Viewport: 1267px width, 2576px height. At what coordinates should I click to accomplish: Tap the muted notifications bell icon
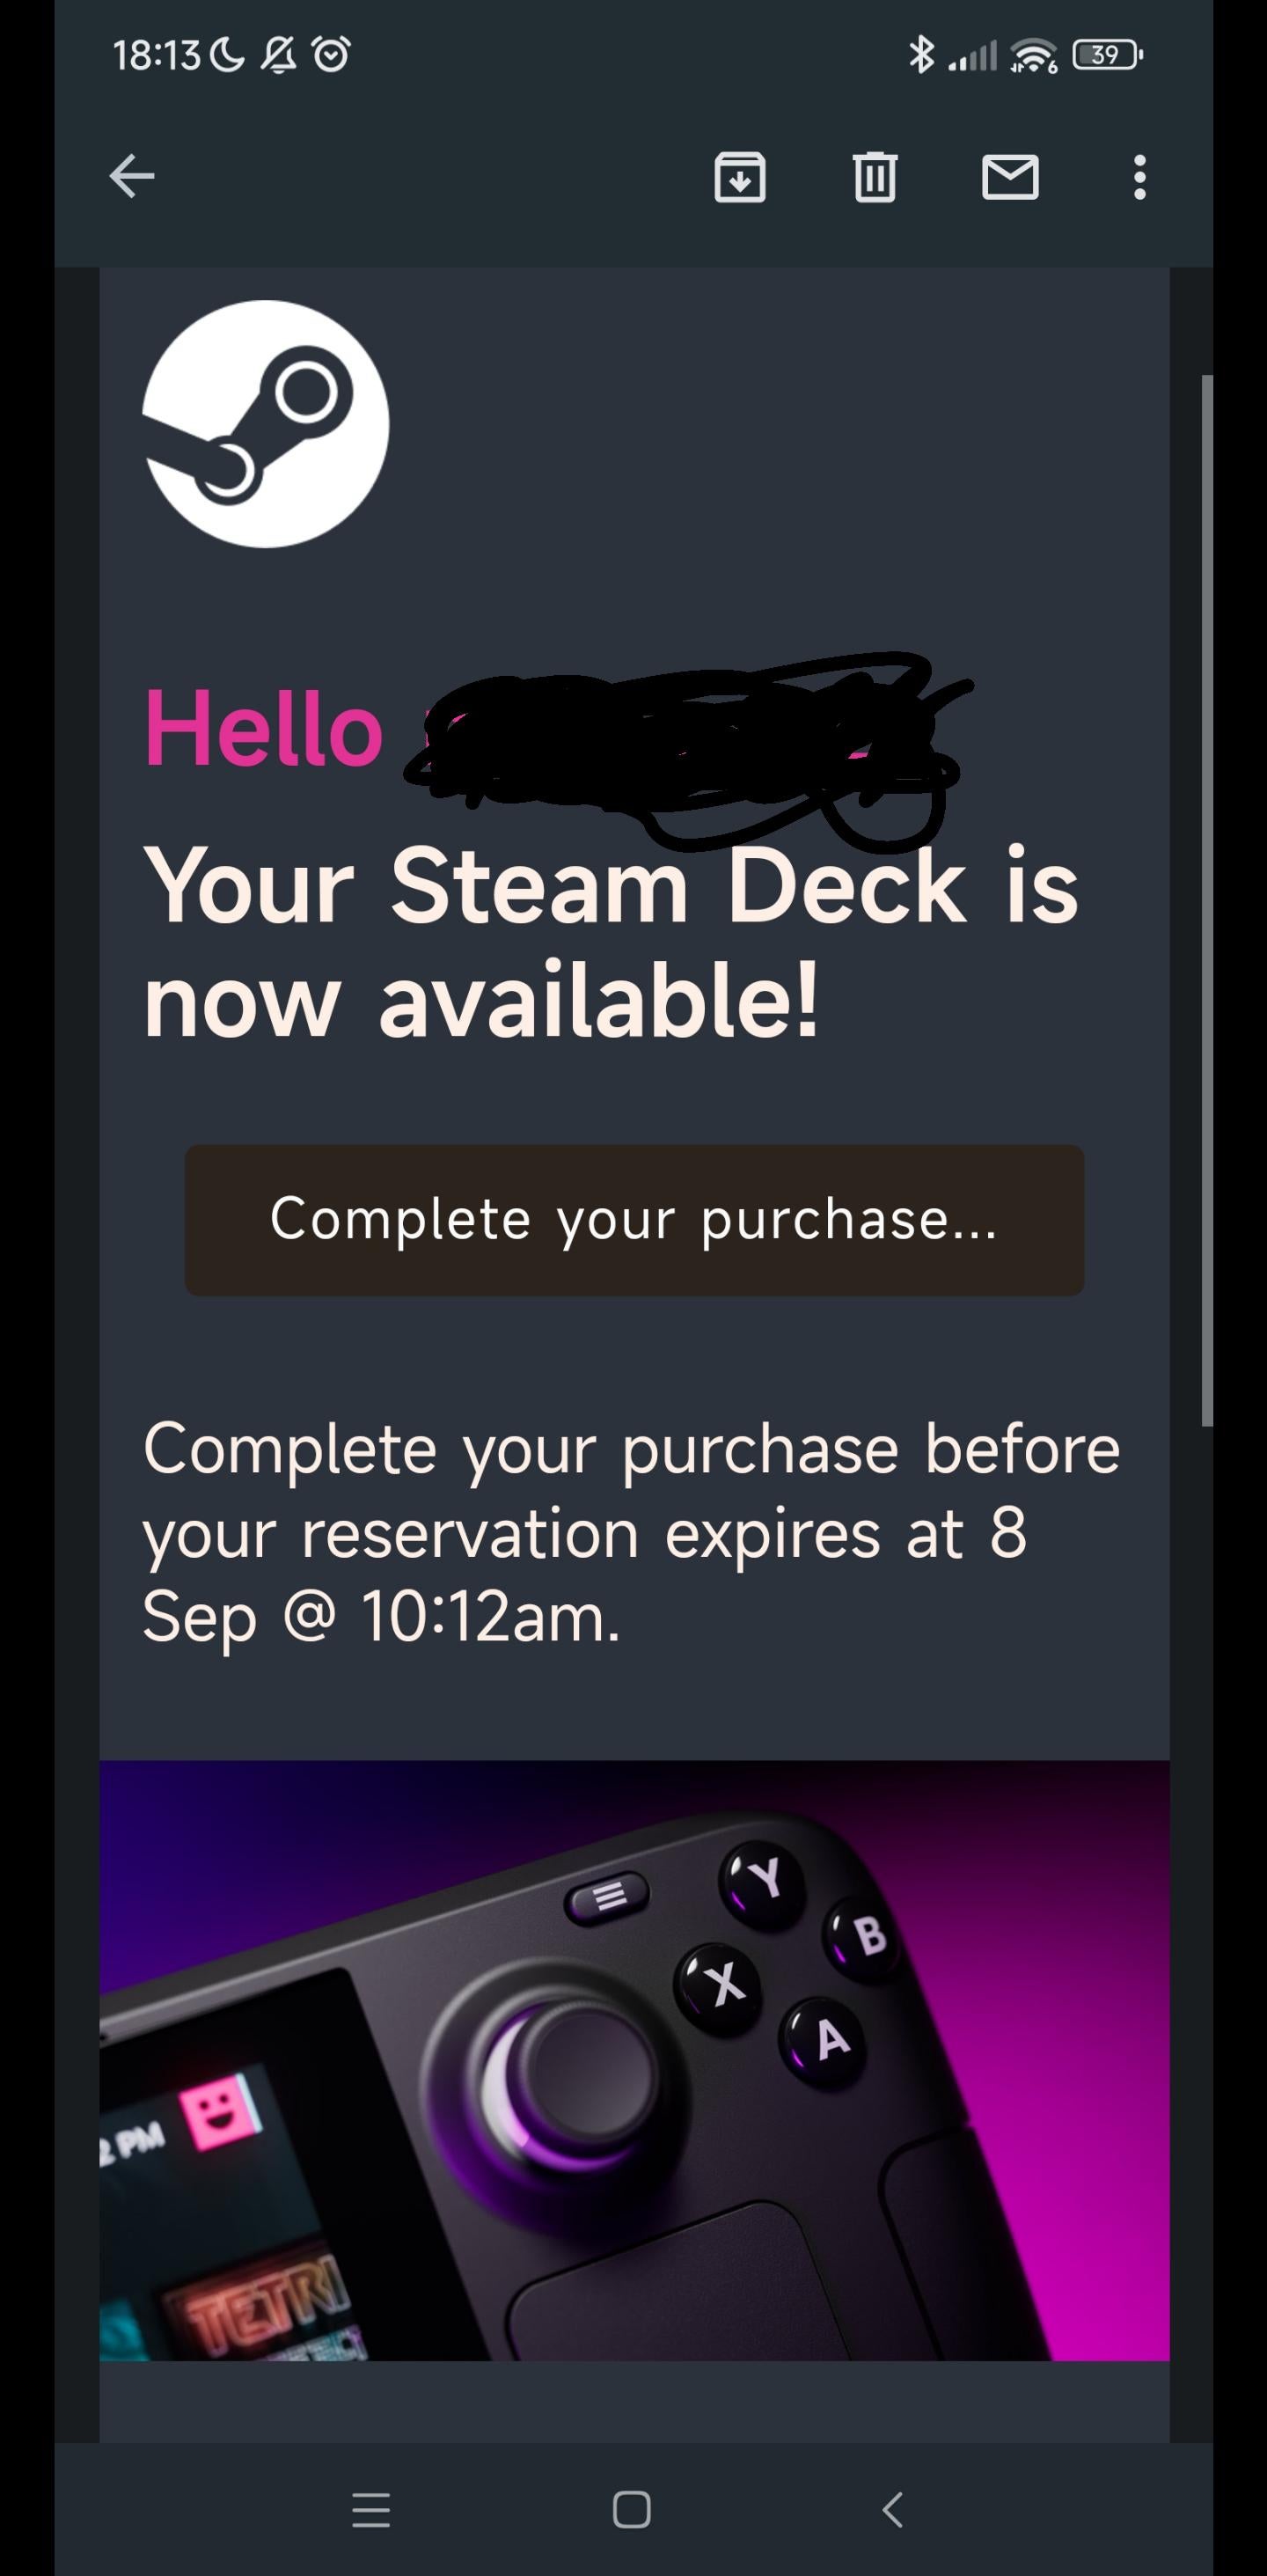279,54
